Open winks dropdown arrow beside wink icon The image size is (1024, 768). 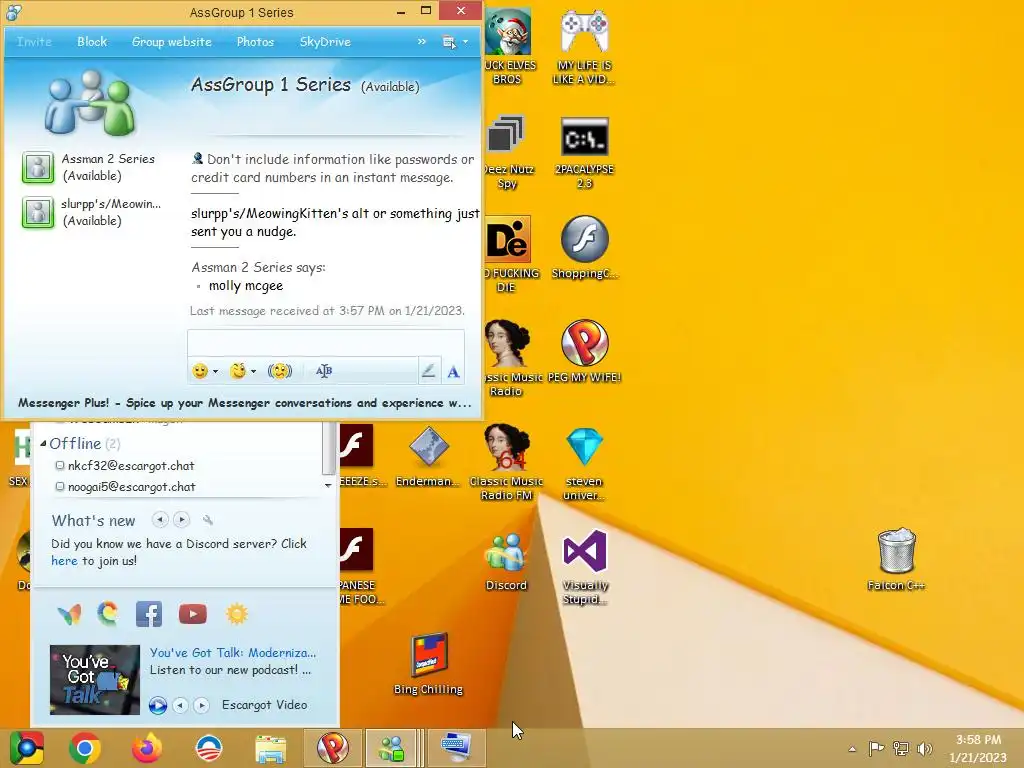point(253,372)
